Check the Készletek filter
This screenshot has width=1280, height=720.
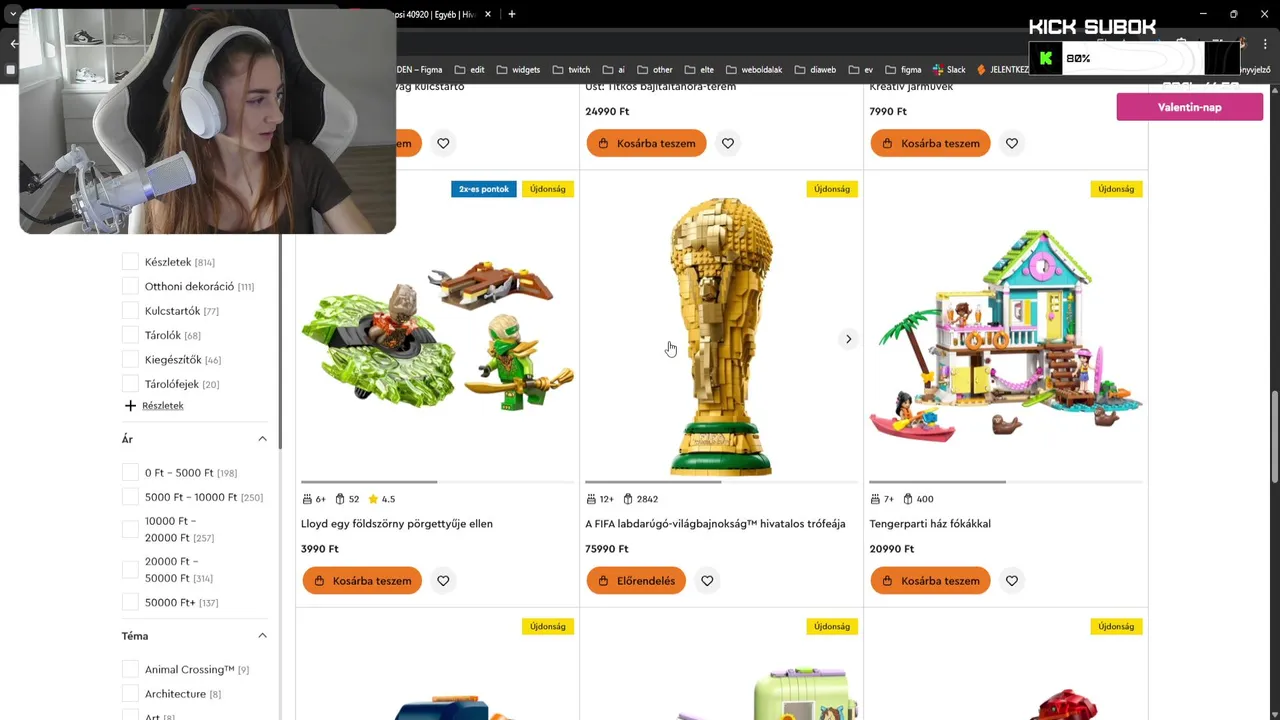pyautogui.click(x=130, y=262)
